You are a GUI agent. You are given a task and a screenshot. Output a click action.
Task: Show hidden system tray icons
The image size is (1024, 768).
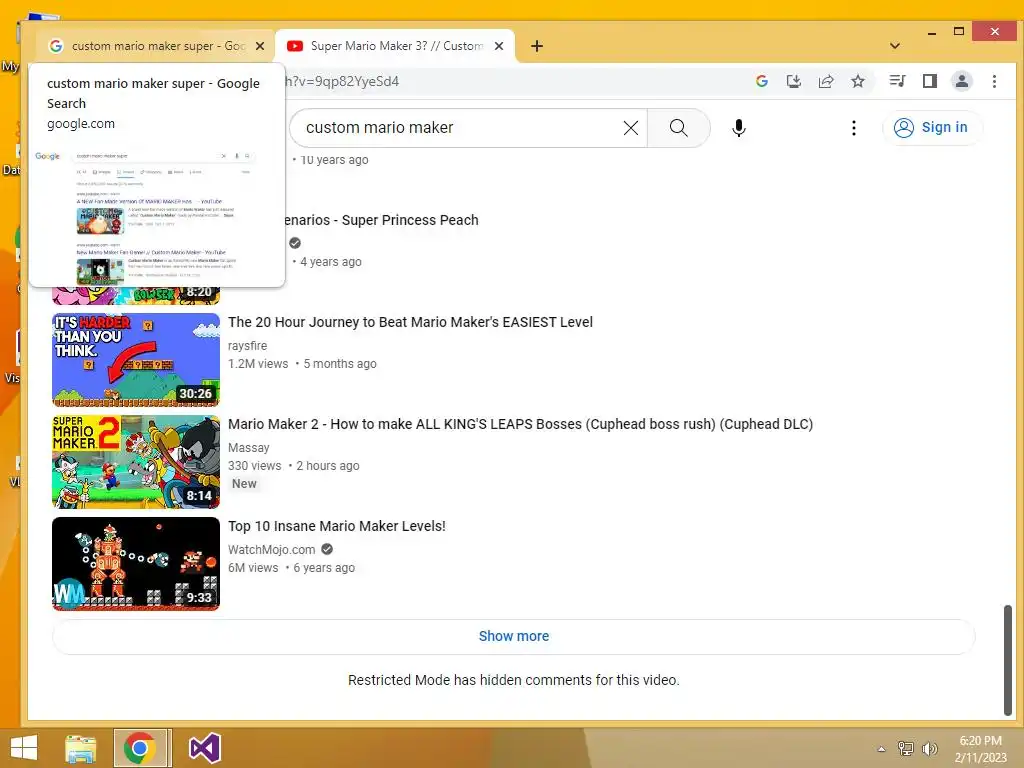tap(882, 749)
